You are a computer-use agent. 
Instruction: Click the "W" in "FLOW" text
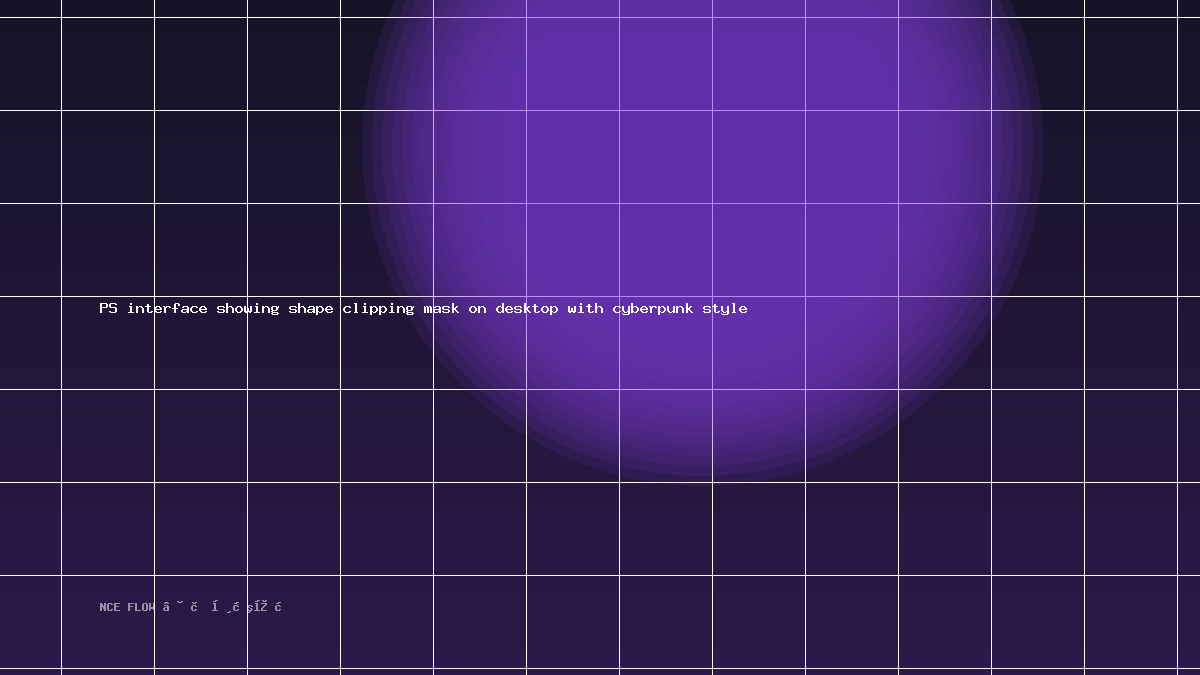[x=152, y=607]
